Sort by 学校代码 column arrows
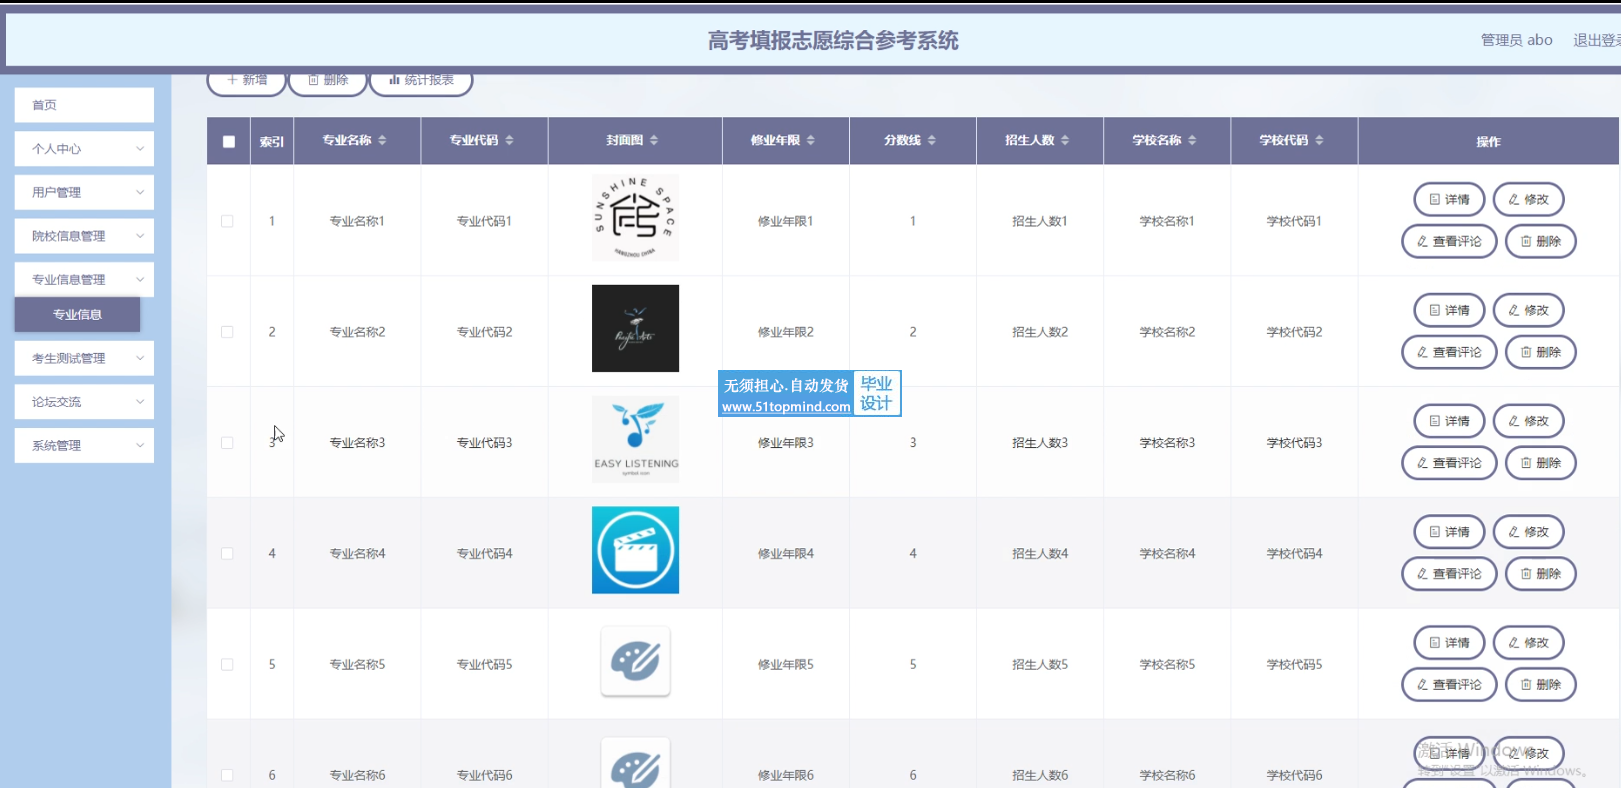Image resolution: width=1621 pixels, height=788 pixels. tap(1319, 141)
